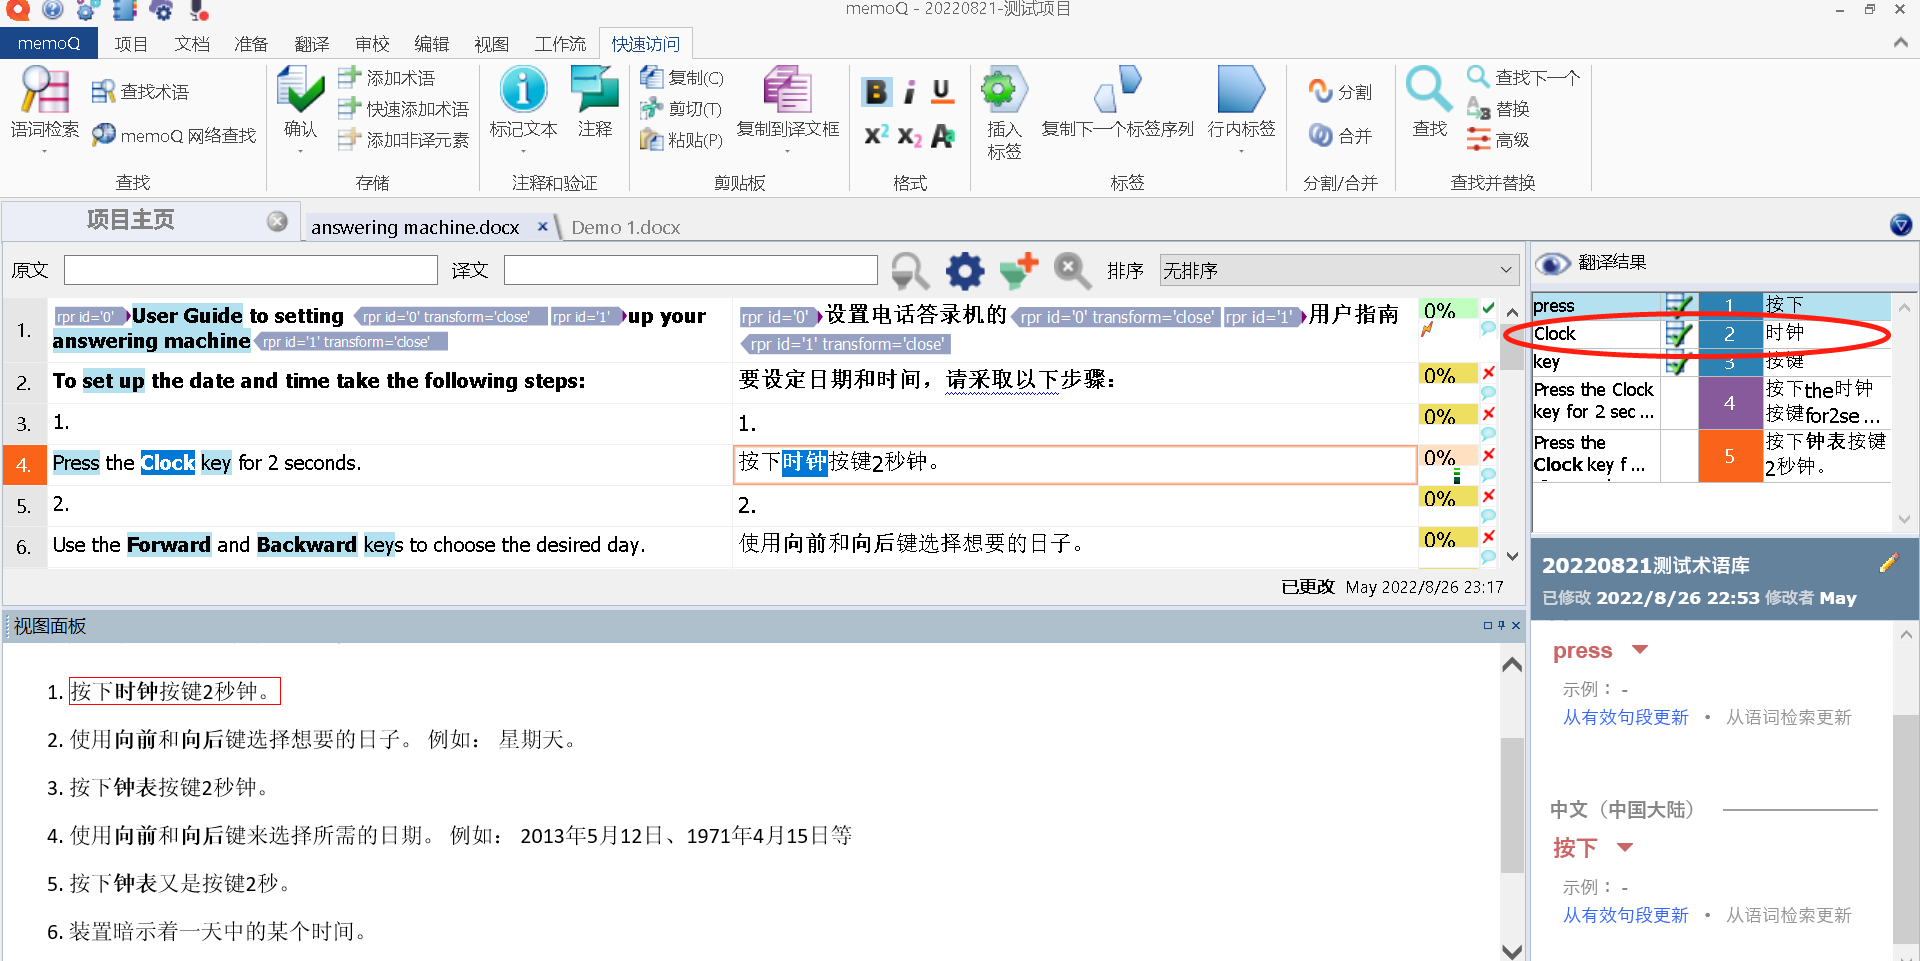Apply subscript formatting
Image resolution: width=1920 pixels, height=961 pixels.
(909, 136)
